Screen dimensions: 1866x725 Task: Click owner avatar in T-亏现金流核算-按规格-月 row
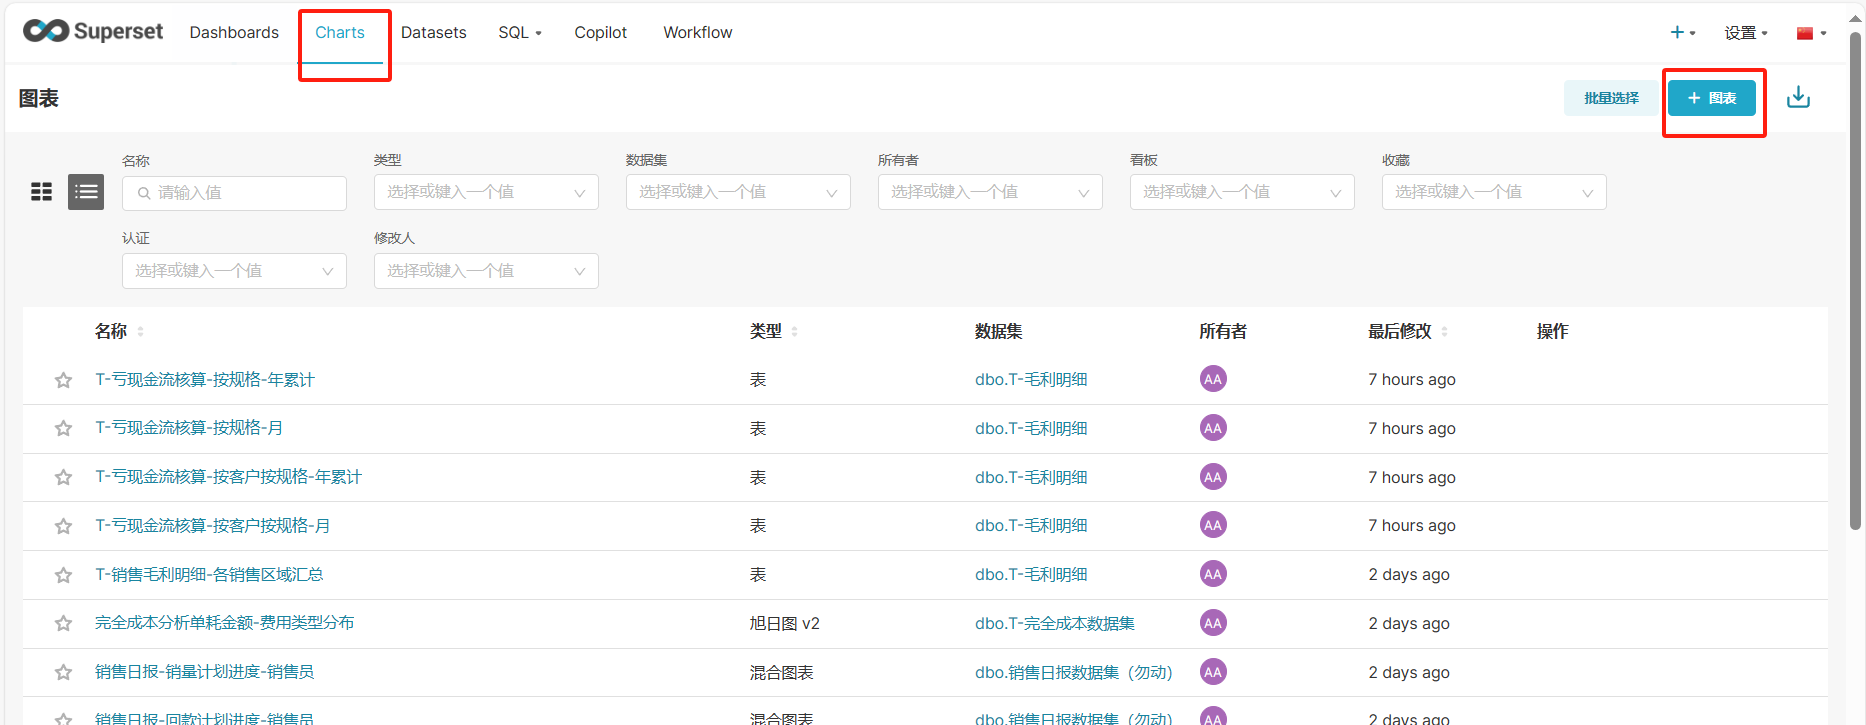click(1213, 428)
